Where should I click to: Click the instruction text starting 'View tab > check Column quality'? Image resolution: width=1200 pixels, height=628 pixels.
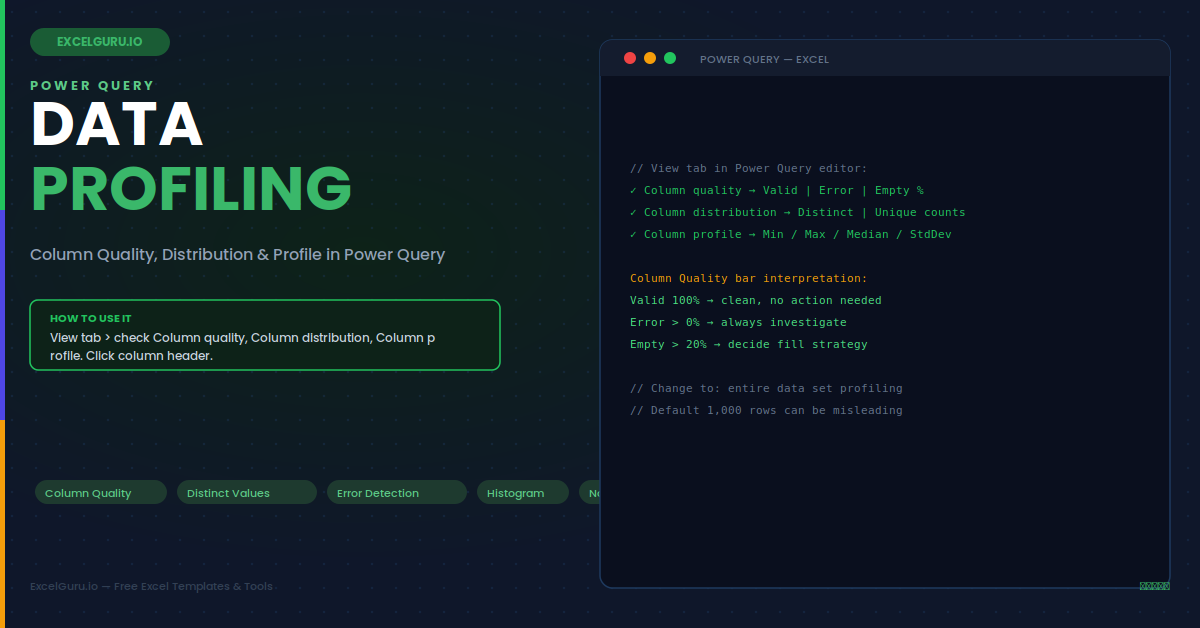tap(243, 346)
